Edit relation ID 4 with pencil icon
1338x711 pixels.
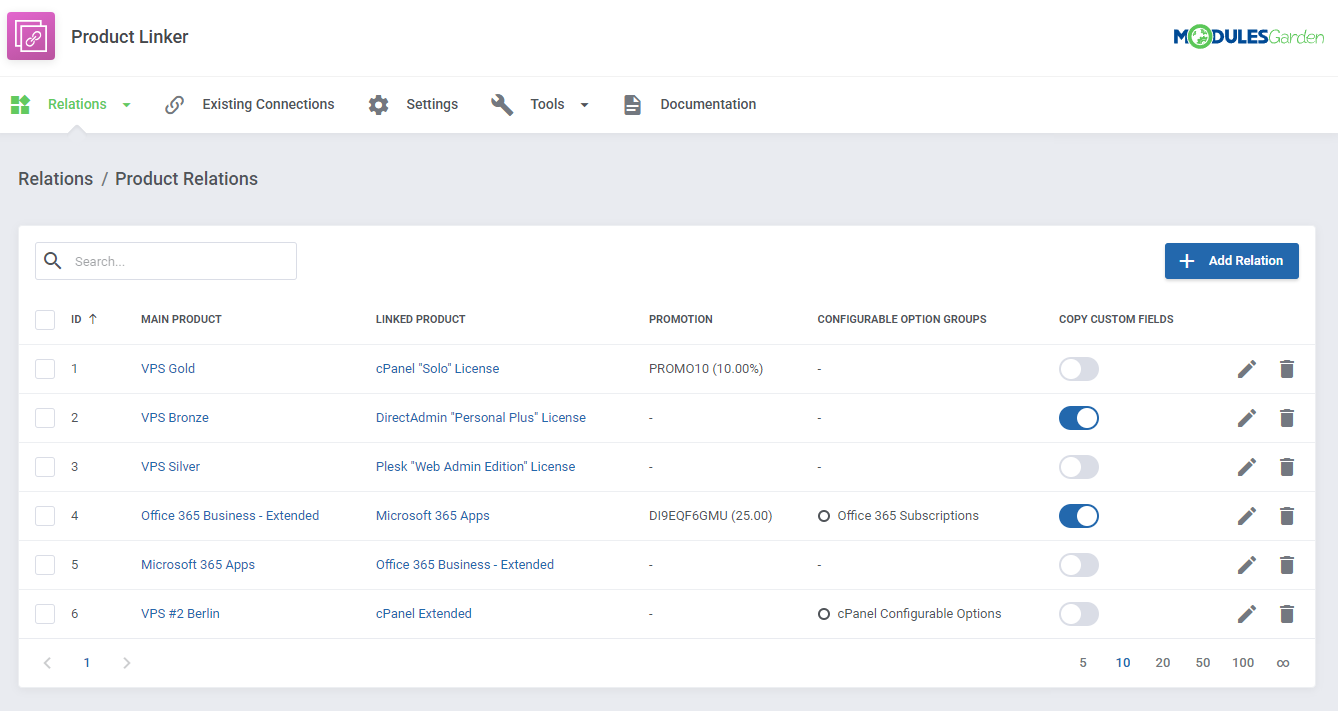pos(1246,516)
